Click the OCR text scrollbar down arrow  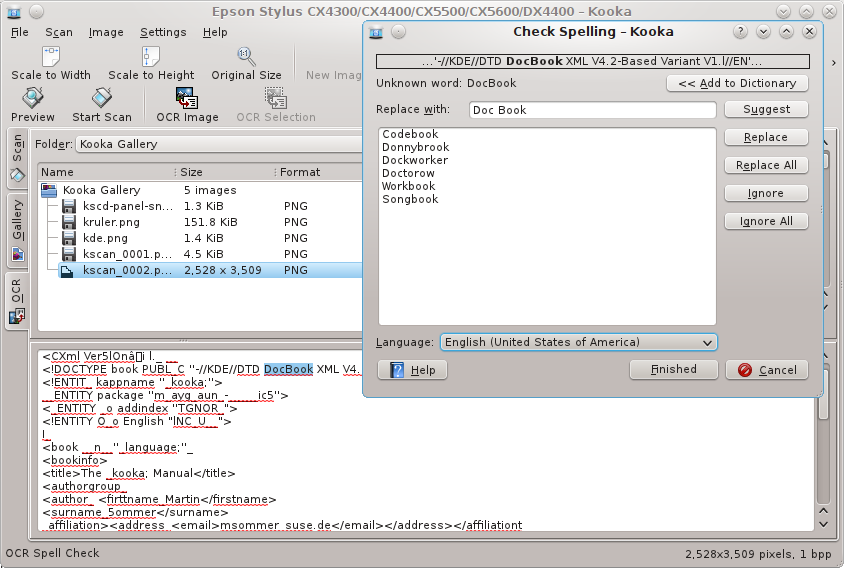pyautogui.click(x=824, y=524)
